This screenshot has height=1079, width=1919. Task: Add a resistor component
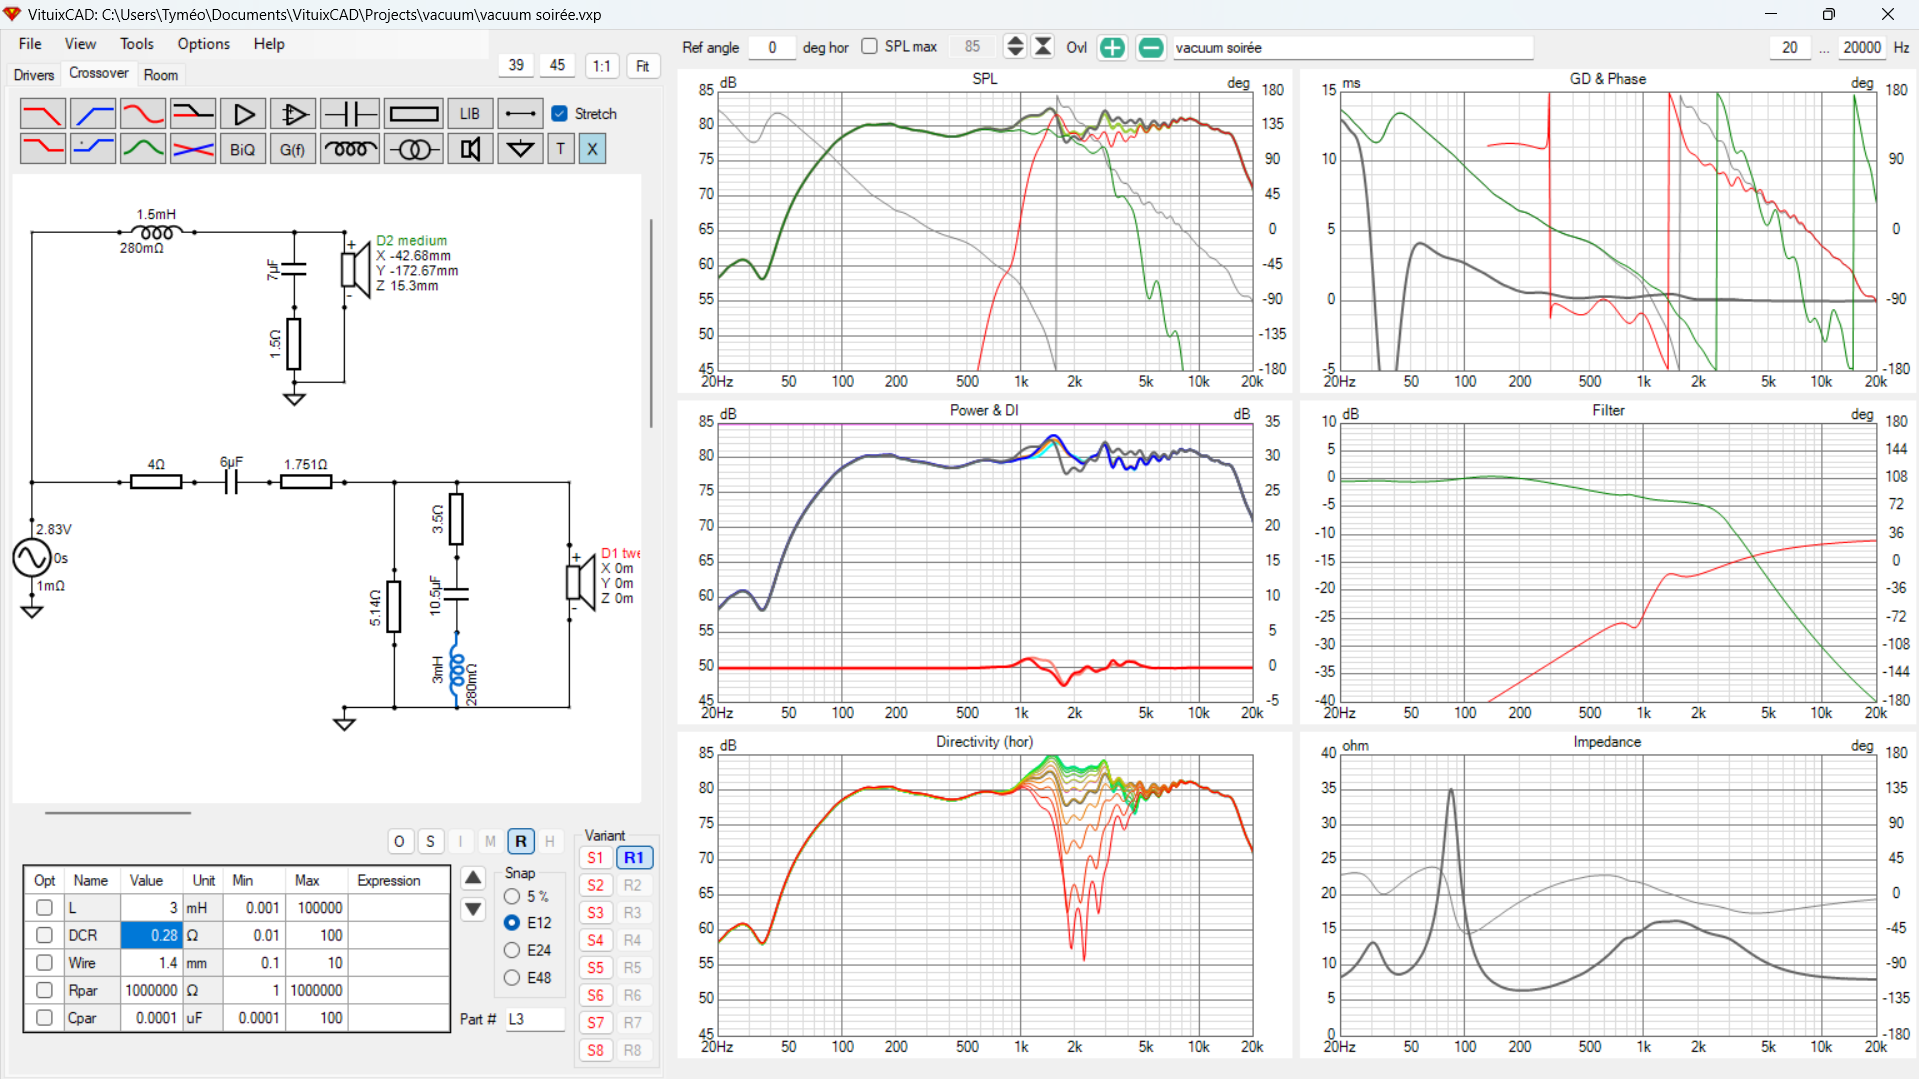coord(413,114)
